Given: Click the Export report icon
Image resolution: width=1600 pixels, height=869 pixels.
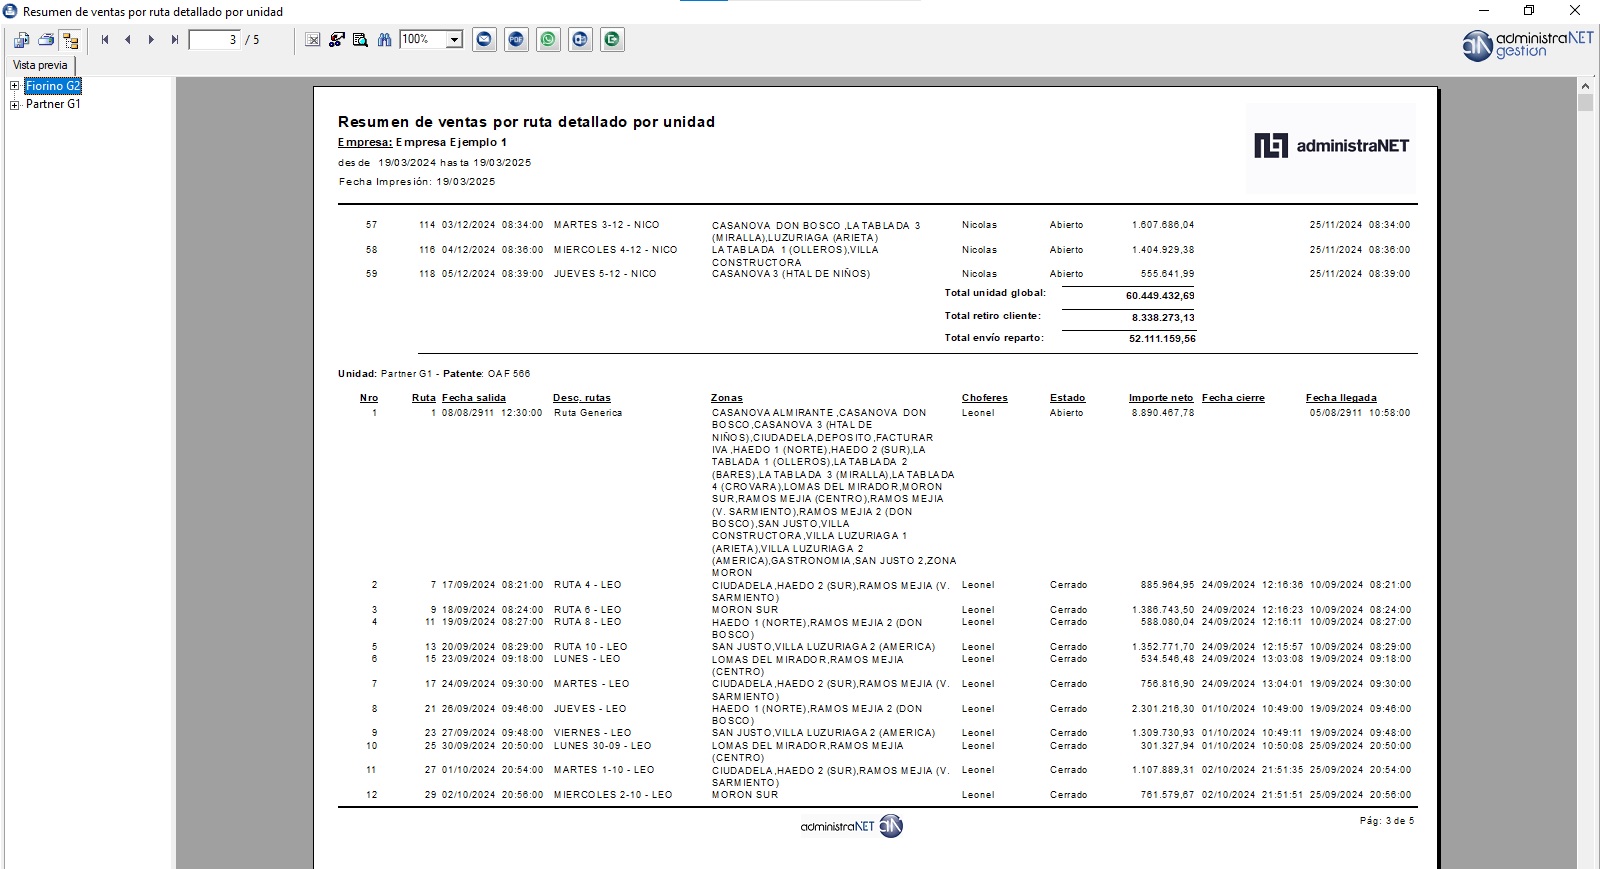Looking at the screenshot, I should tap(21, 40).
